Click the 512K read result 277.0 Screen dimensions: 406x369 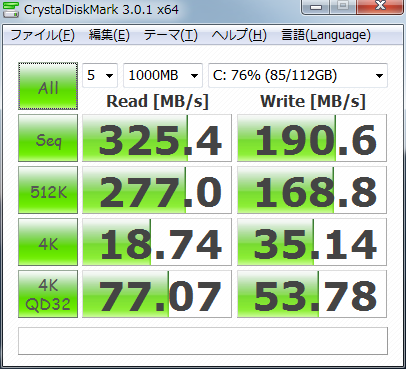pos(157,190)
